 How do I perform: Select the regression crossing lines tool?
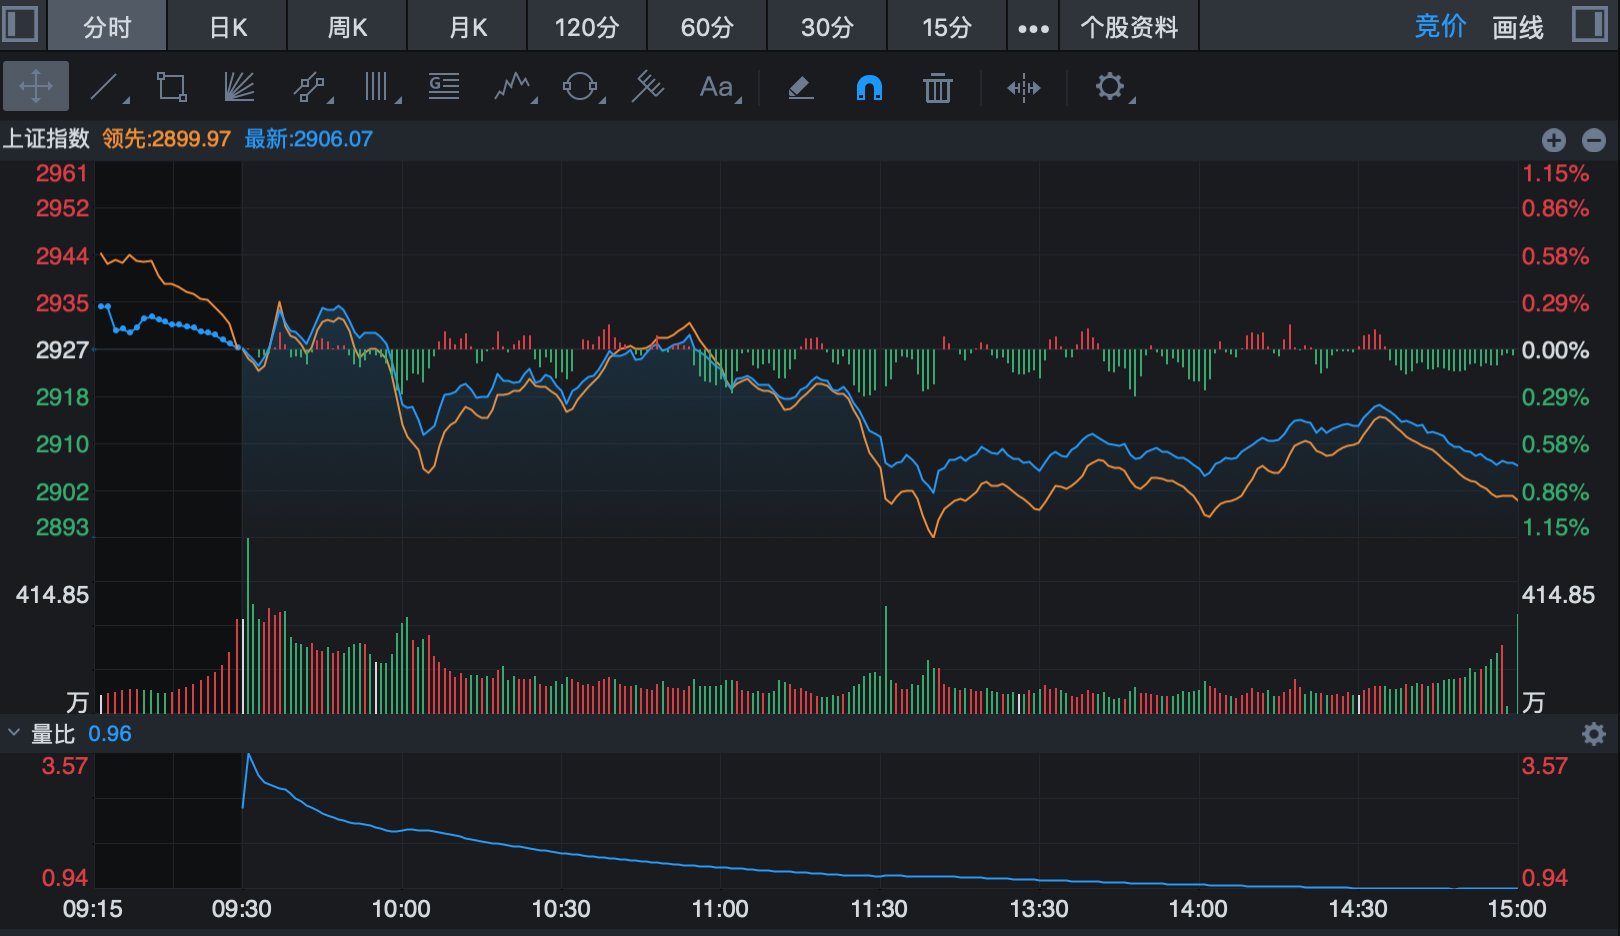click(648, 87)
